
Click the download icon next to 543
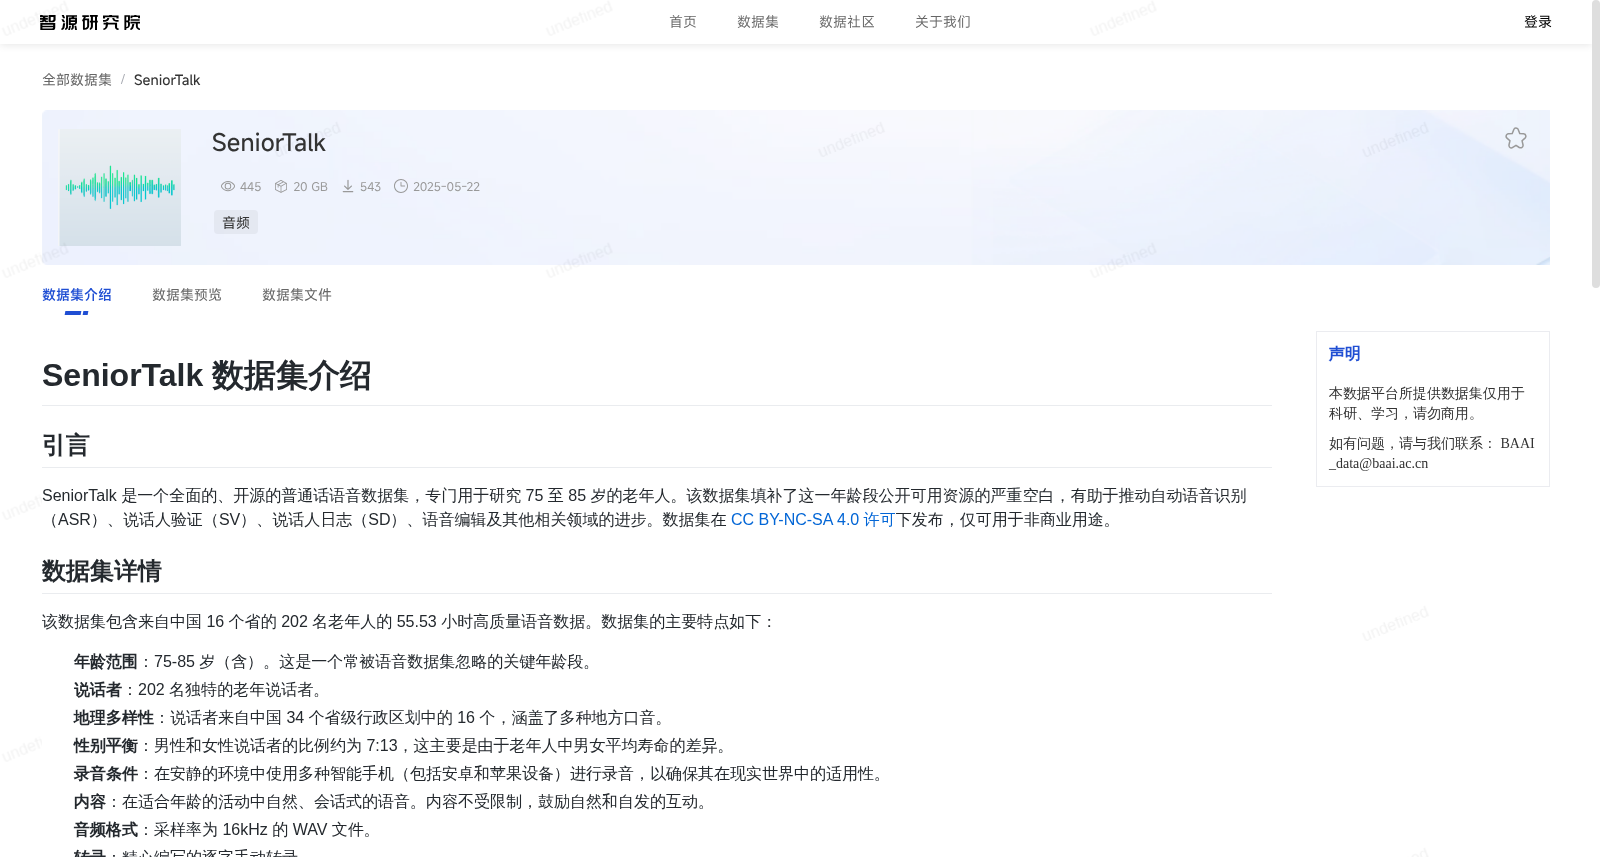click(348, 187)
